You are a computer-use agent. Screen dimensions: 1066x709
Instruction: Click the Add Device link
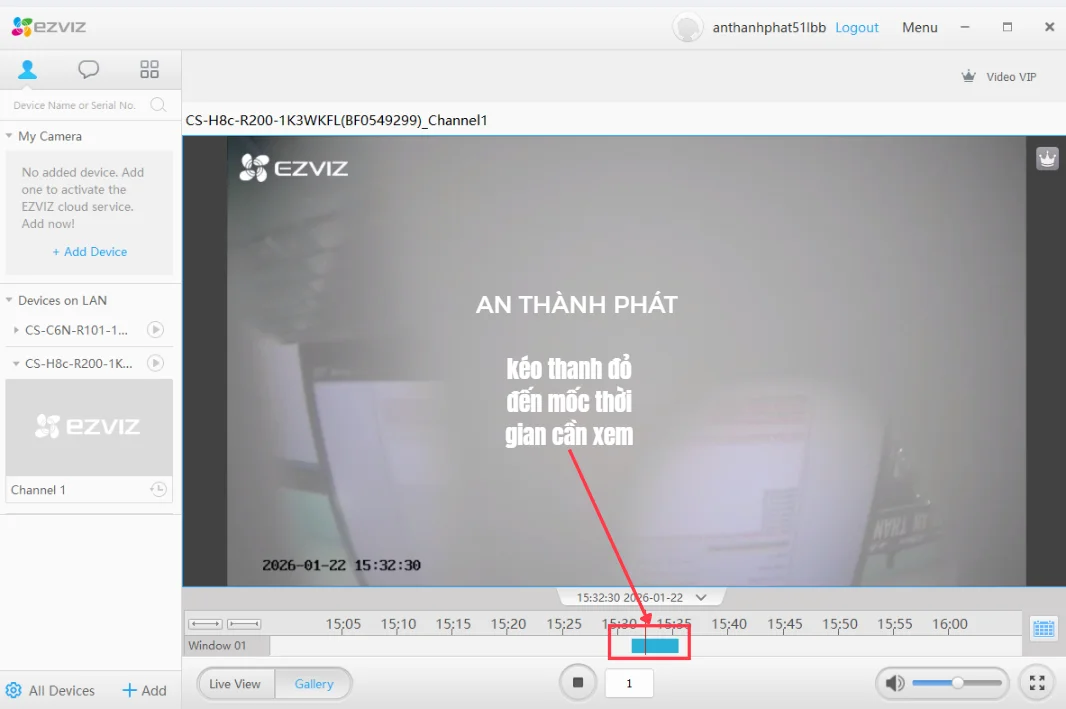89,252
